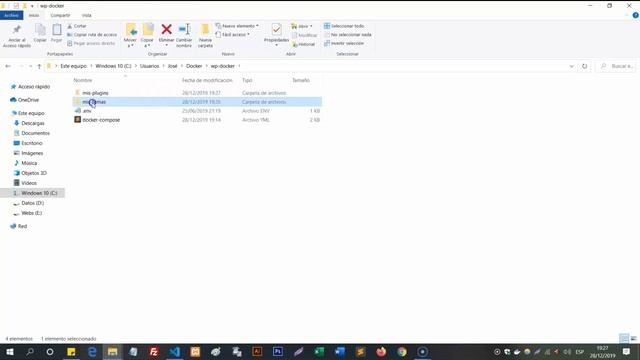Click Modificar in ribbon
The image size is (640, 360).
click(304, 35)
